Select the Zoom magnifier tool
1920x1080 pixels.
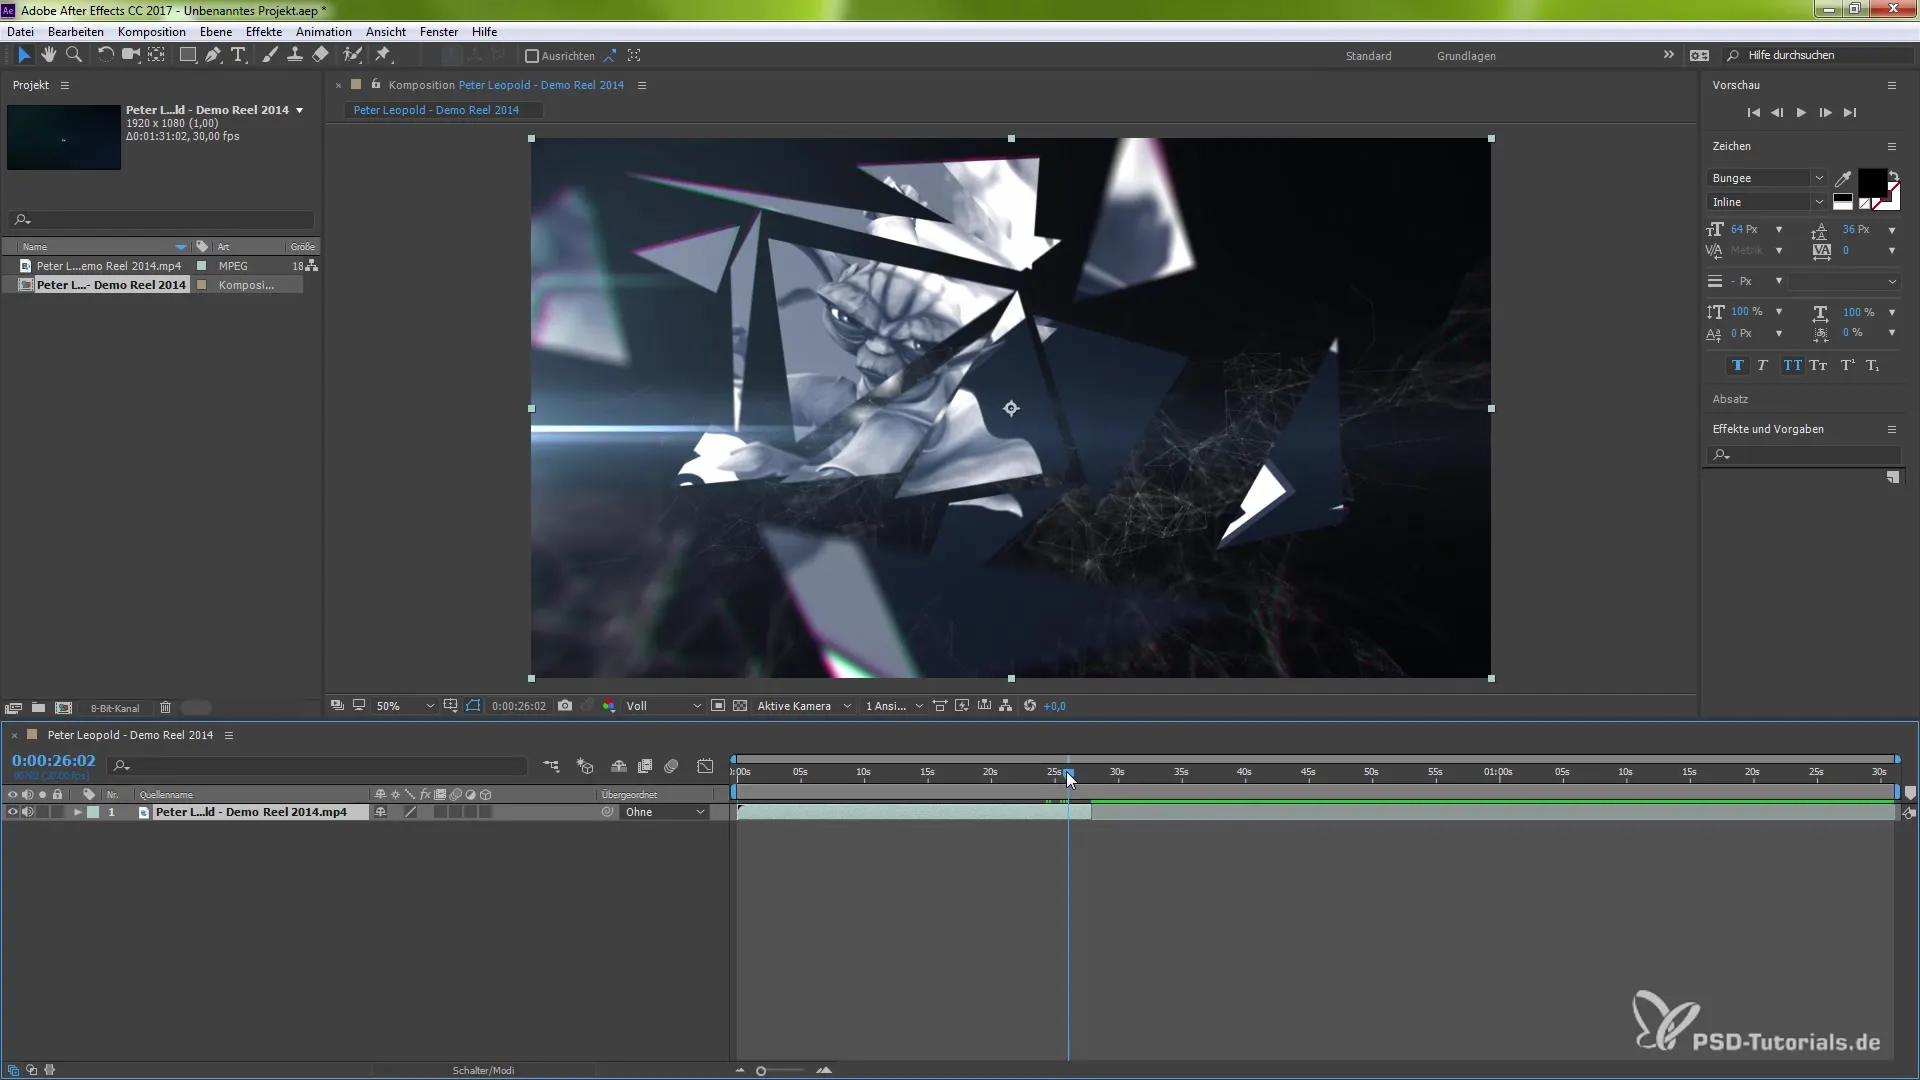[74, 55]
